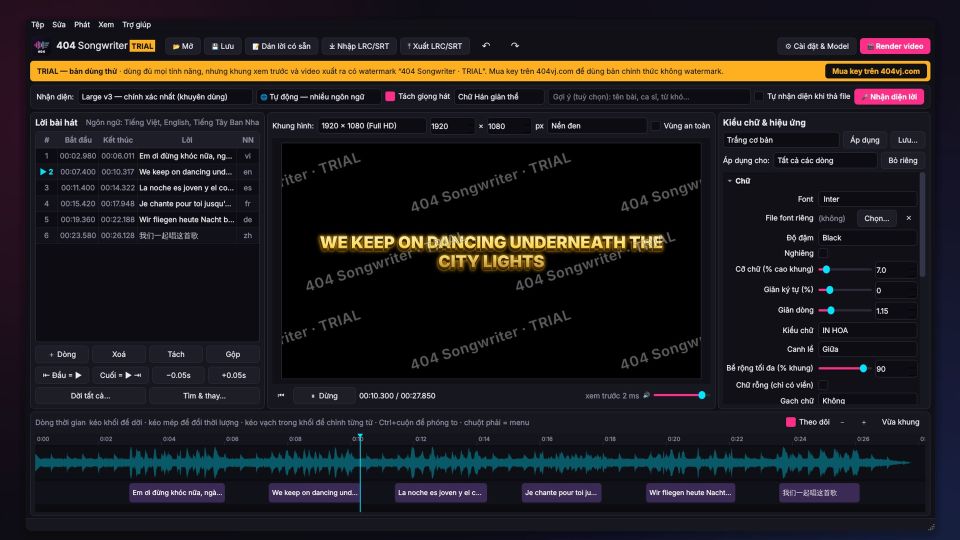
Task: Add a lyric line with + Dòng
Action: click(62, 354)
